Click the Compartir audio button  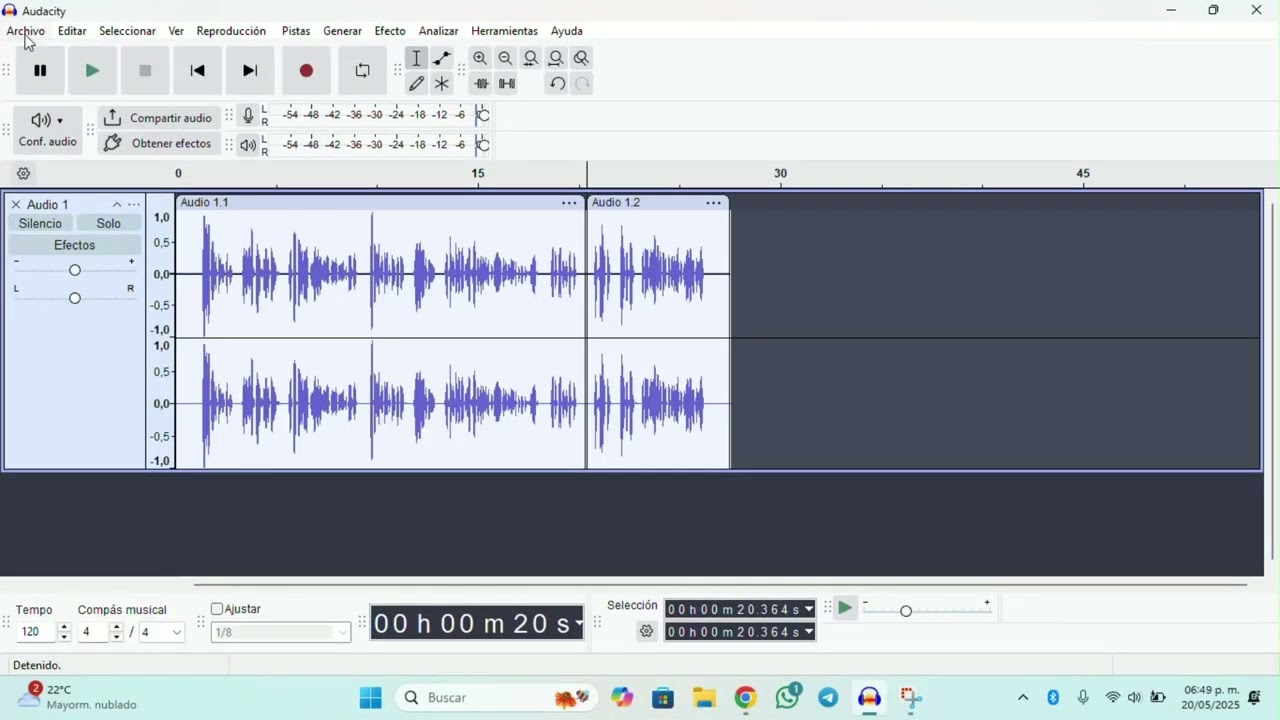(157, 118)
